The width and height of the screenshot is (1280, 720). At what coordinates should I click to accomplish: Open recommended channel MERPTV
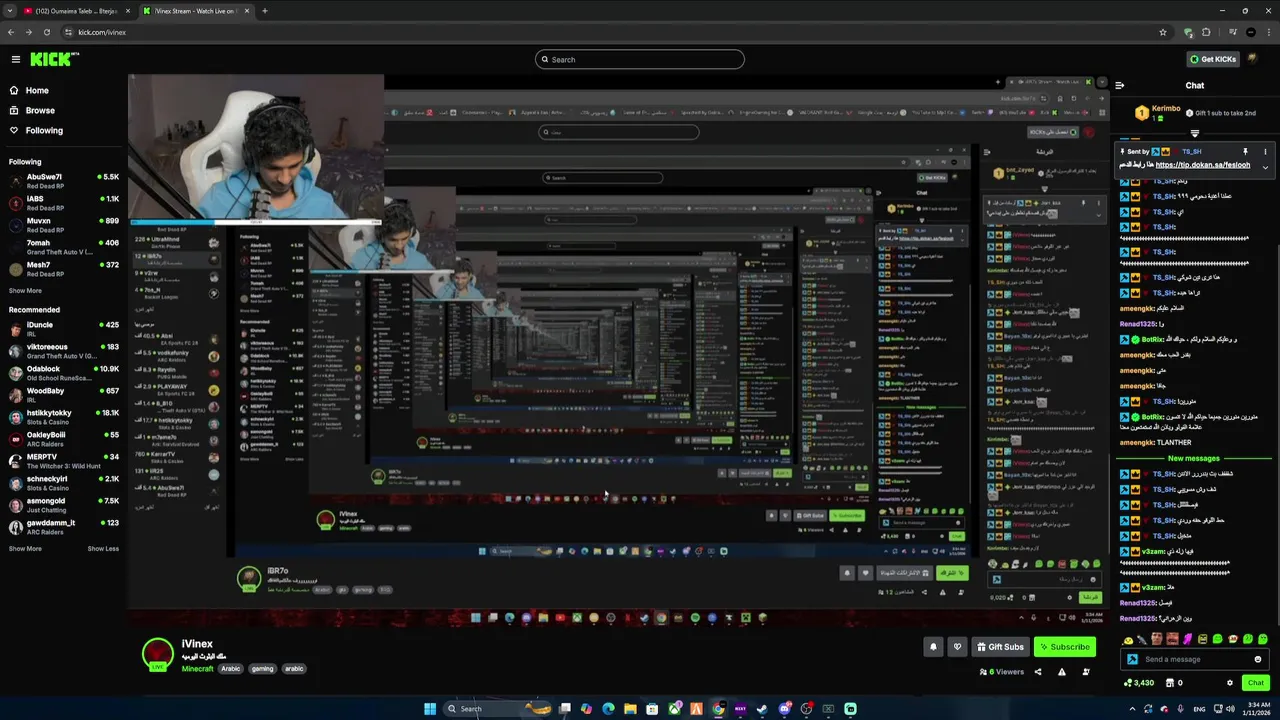[x=64, y=461]
